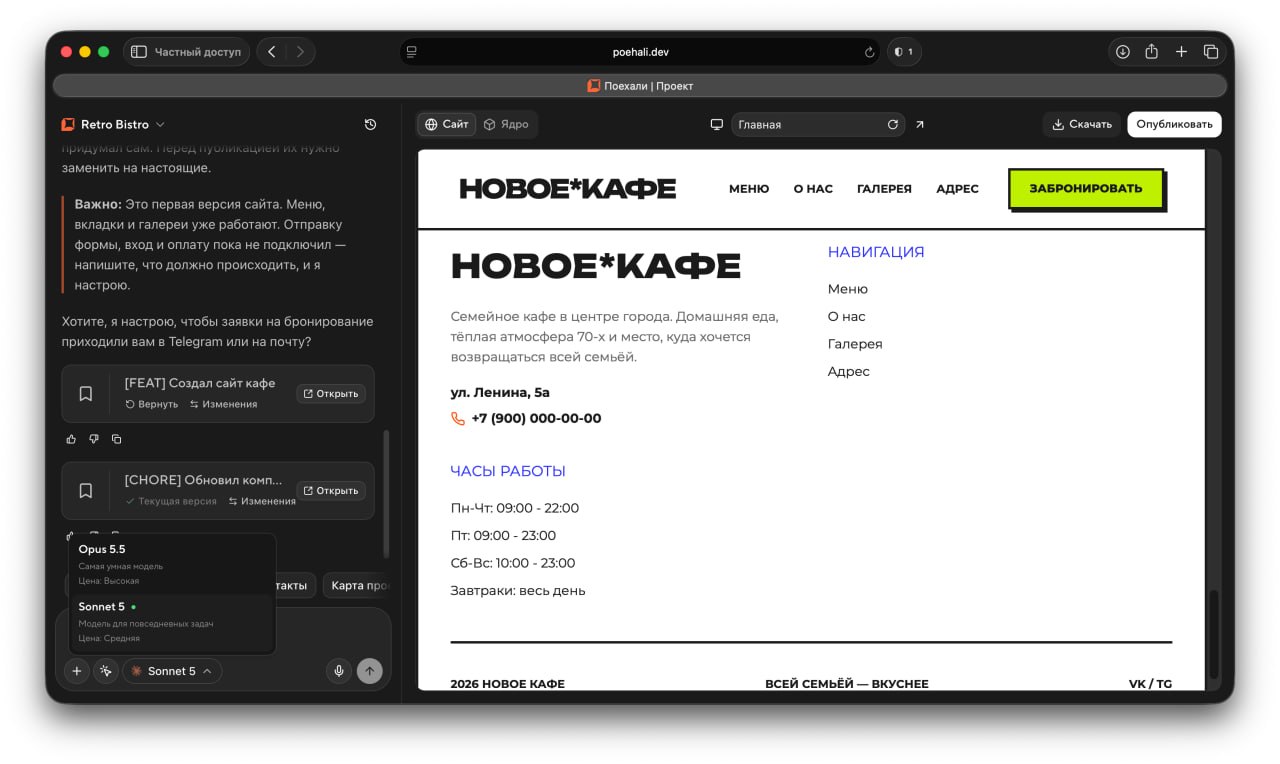The width and height of the screenshot is (1280, 764).
Task: Go back with the Safari back arrow
Action: click(x=272, y=52)
